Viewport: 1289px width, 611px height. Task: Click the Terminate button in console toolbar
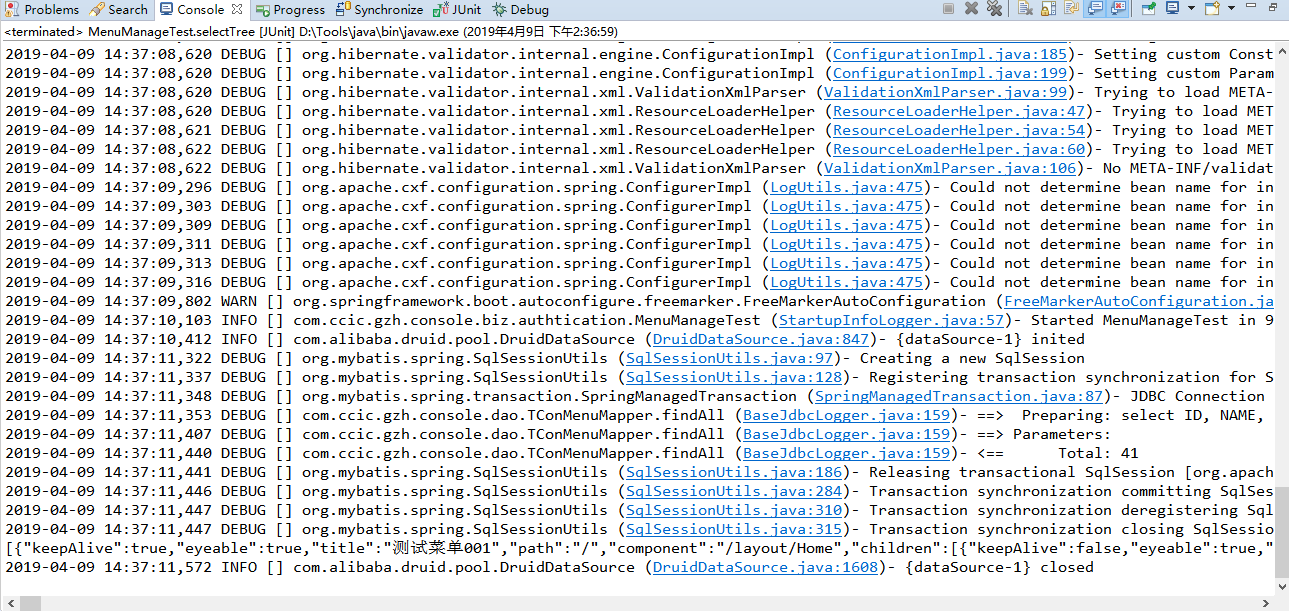[x=948, y=9]
